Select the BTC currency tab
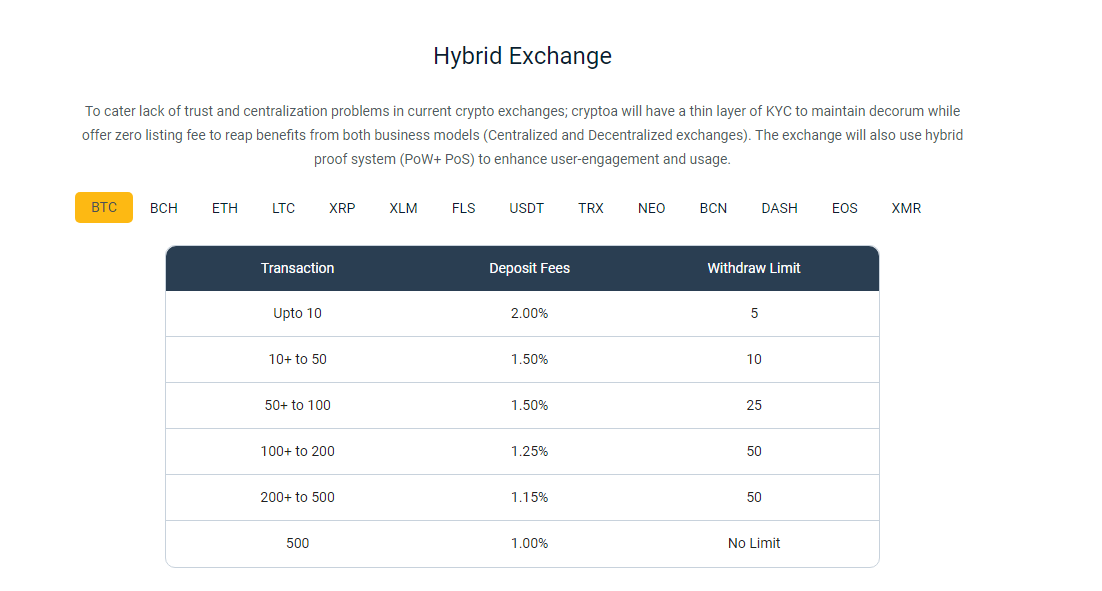Screen dimensions: 1102x591 click(104, 208)
